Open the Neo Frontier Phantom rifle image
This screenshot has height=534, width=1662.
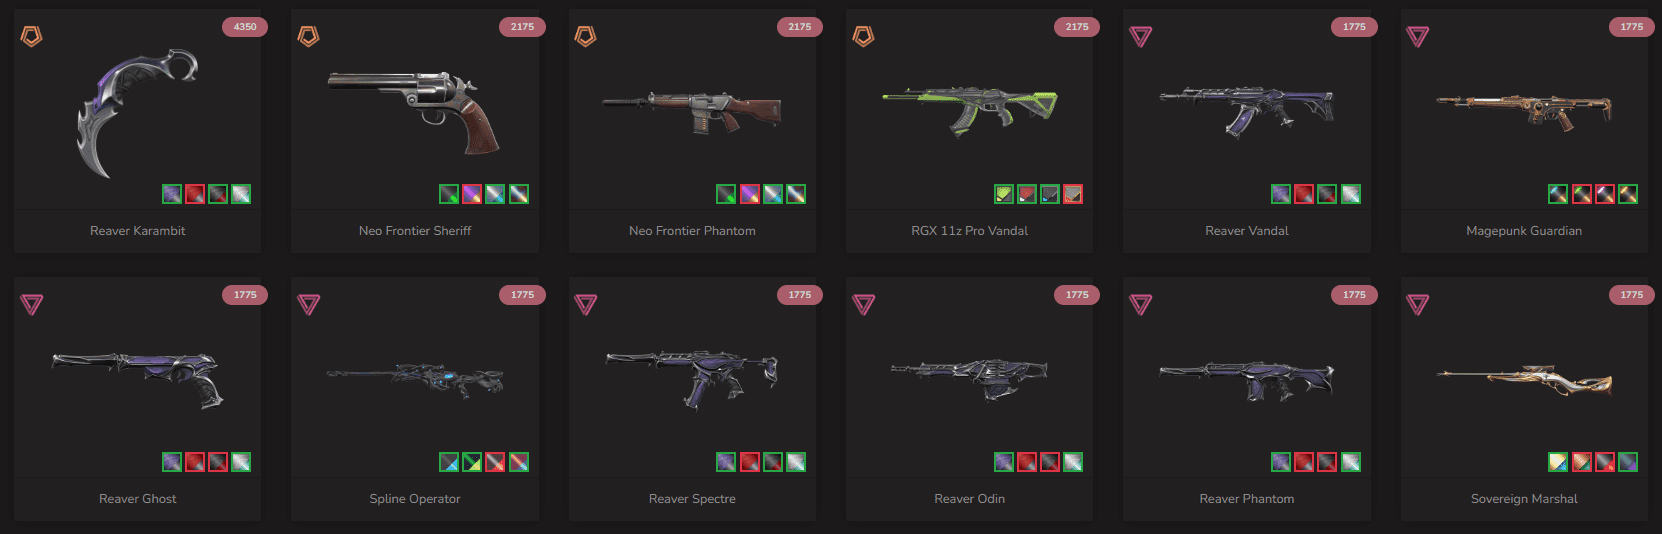point(692,110)
